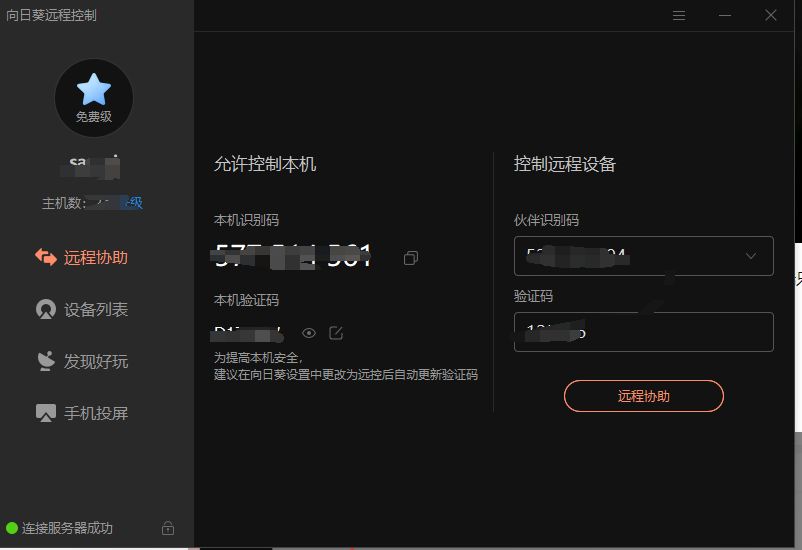Click the free-tier star avatar
The width and height of the screenshot is (802, 550).
[x=94, y=98]
